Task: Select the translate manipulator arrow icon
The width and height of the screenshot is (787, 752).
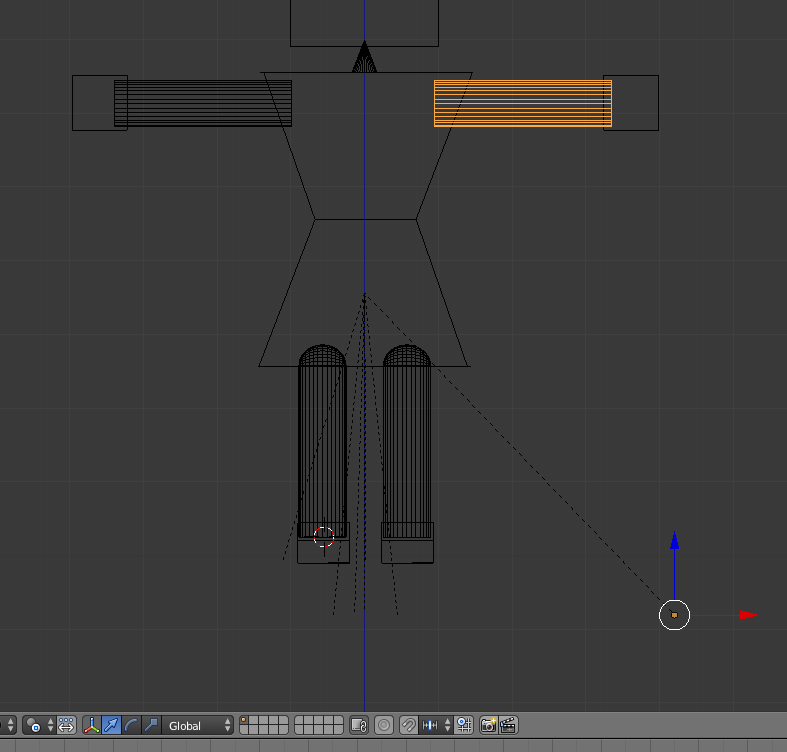Action: tap(111, 725)
